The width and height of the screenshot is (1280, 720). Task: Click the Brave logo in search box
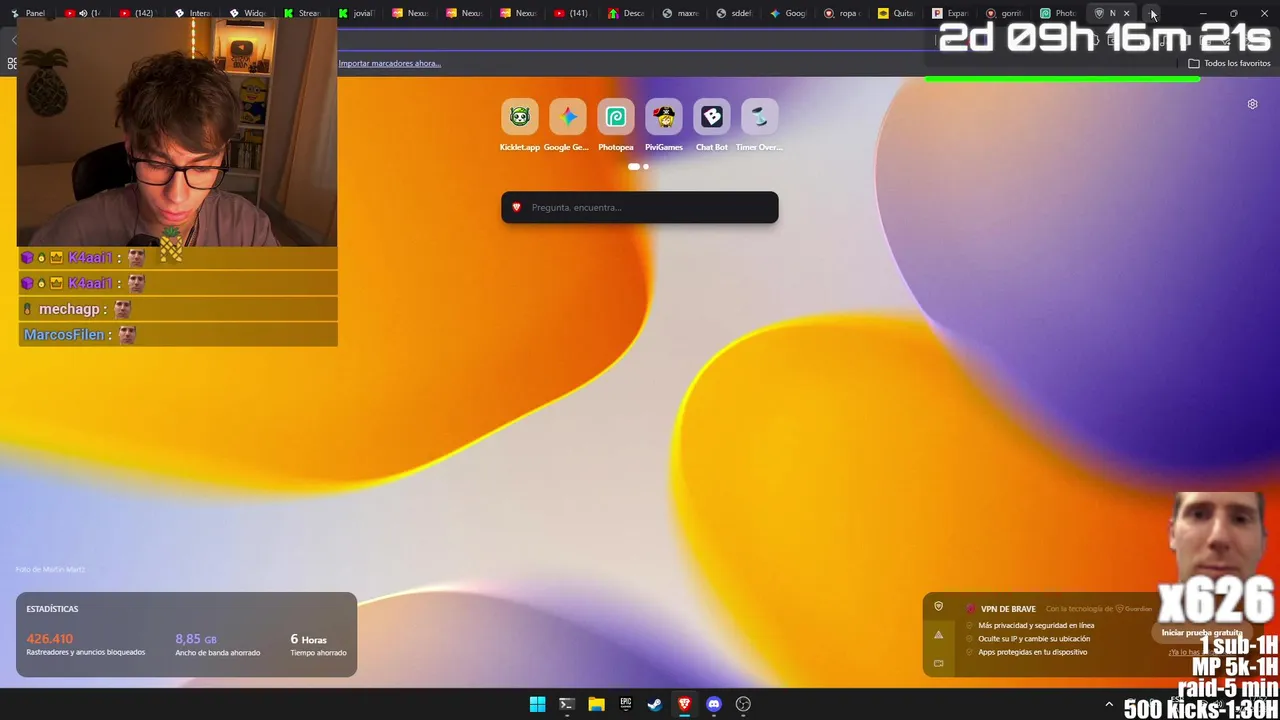pyautogui.click(x=516, y=207)
